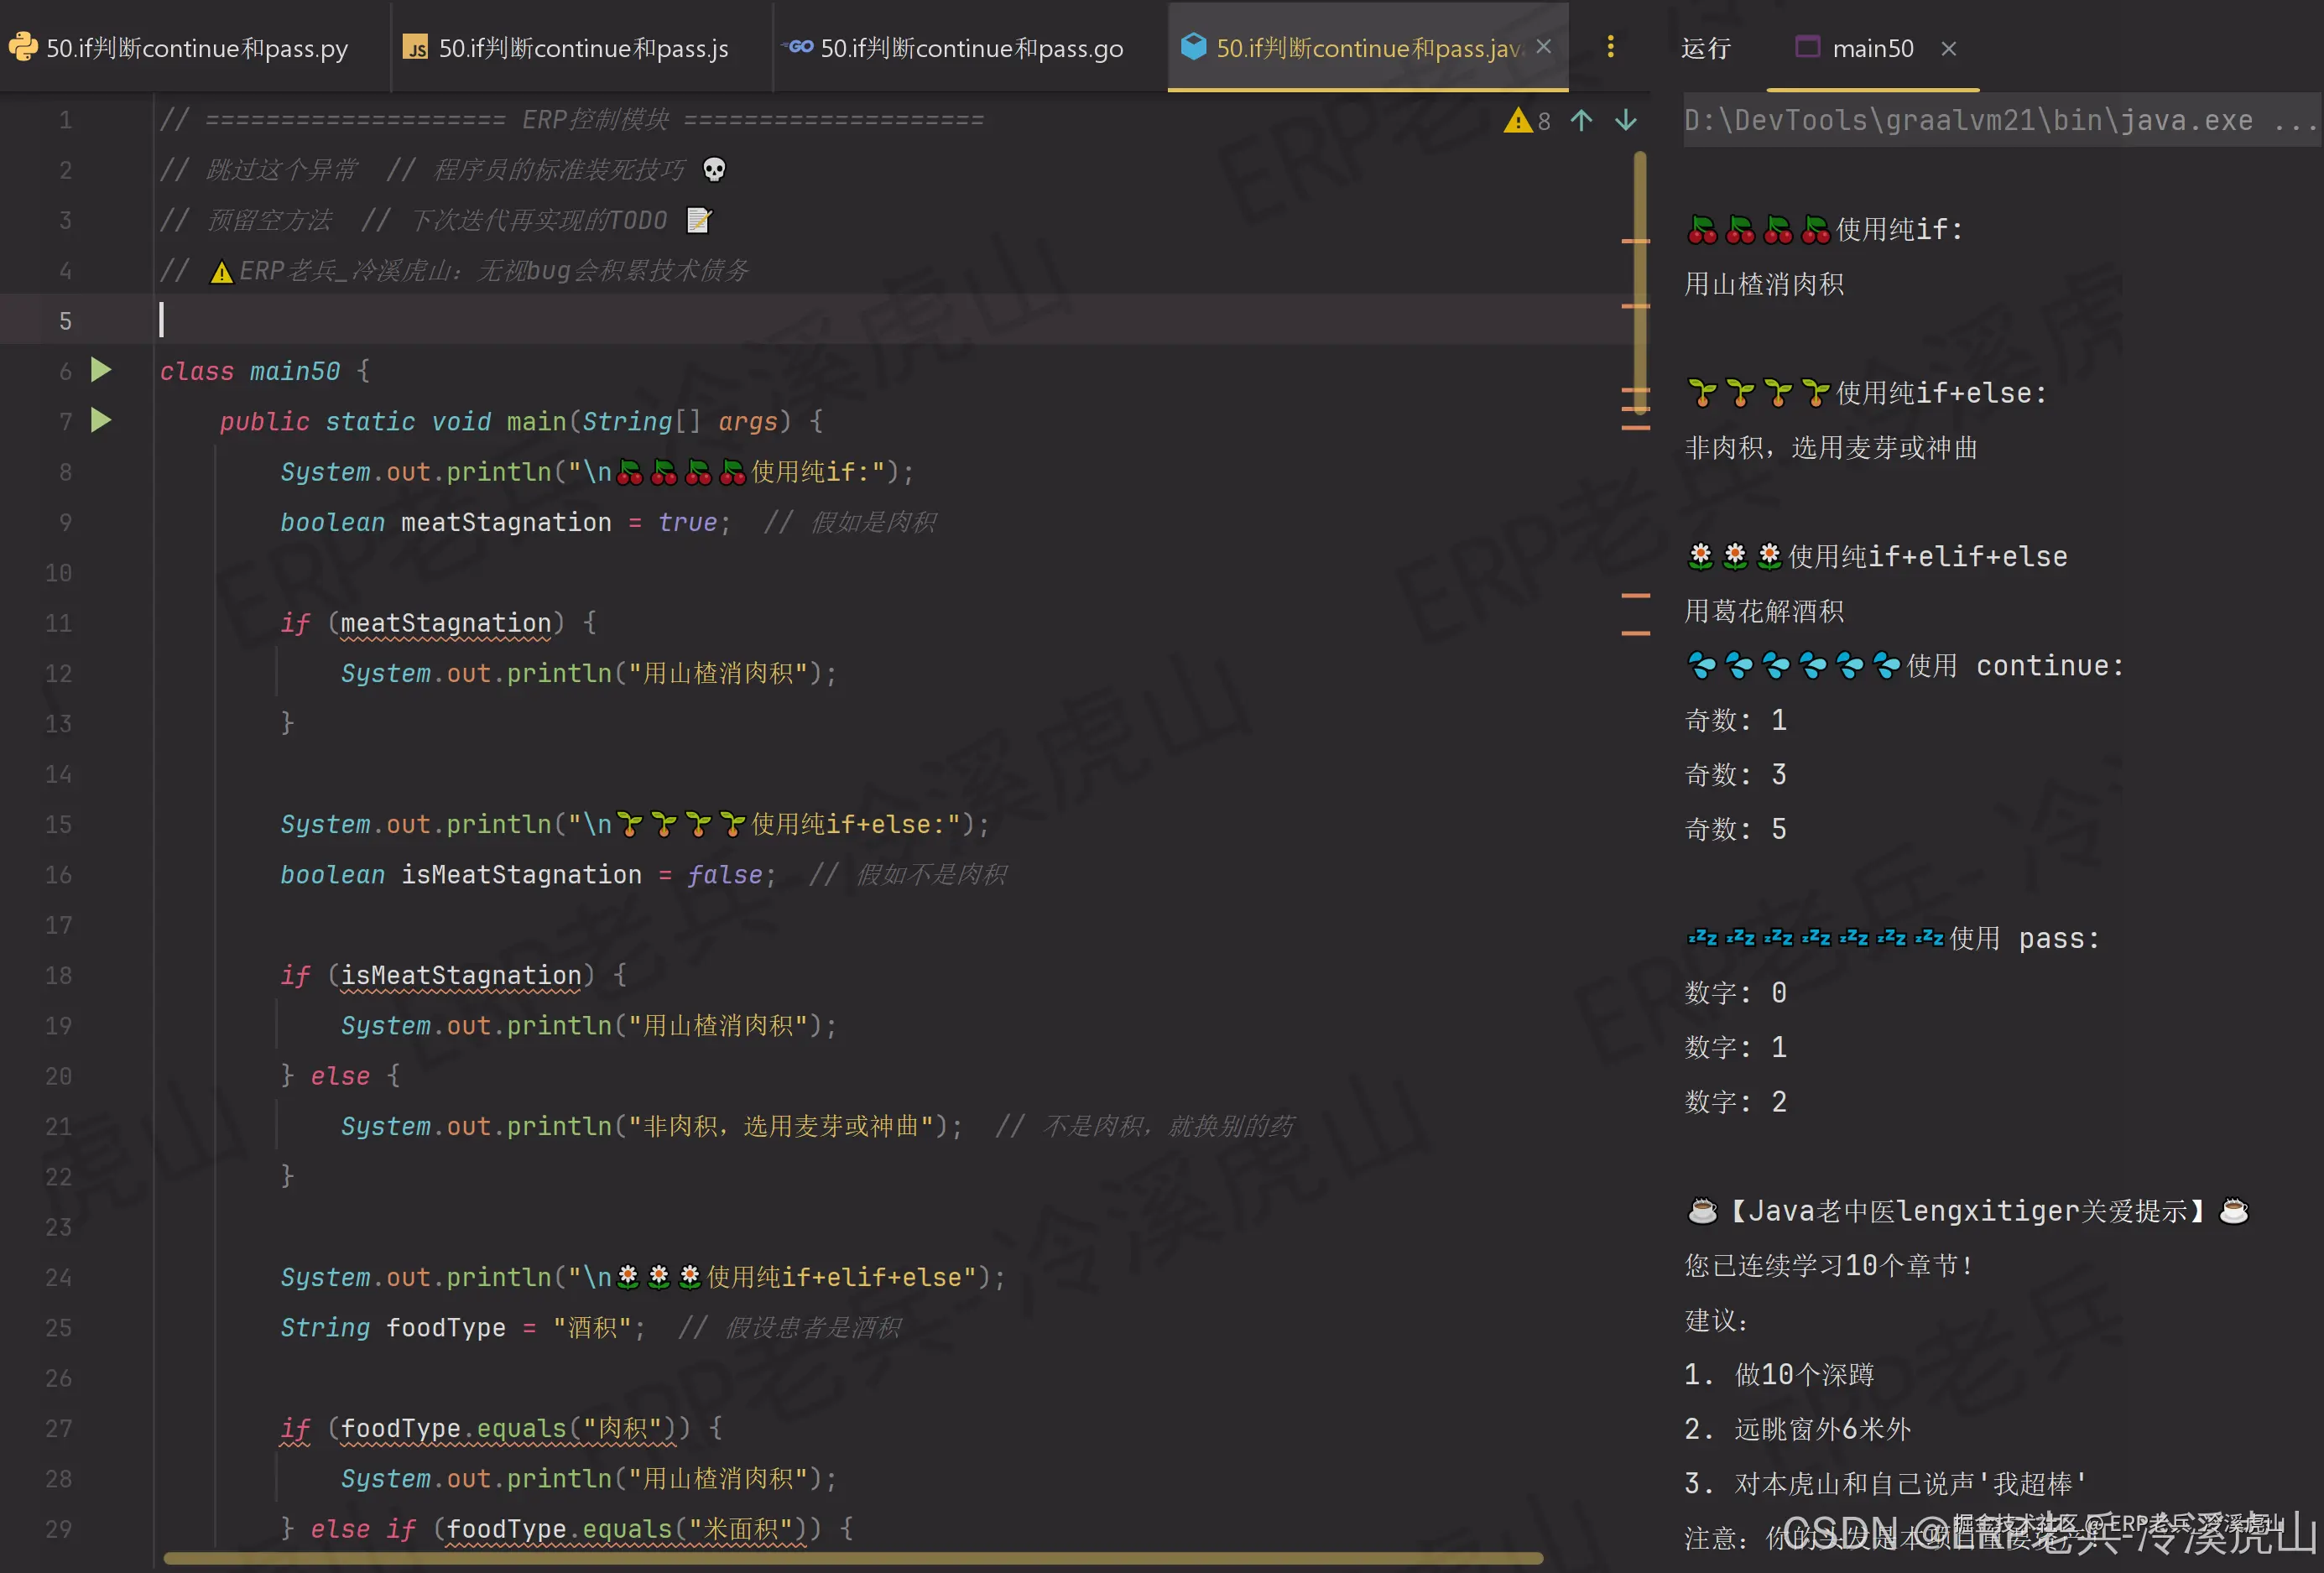Select the main50 run tab

point(1872,48)
